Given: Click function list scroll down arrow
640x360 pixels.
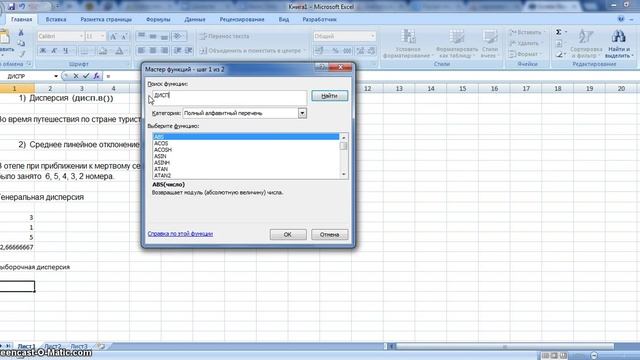Looking at the screenshot, I should coord(344,175).
